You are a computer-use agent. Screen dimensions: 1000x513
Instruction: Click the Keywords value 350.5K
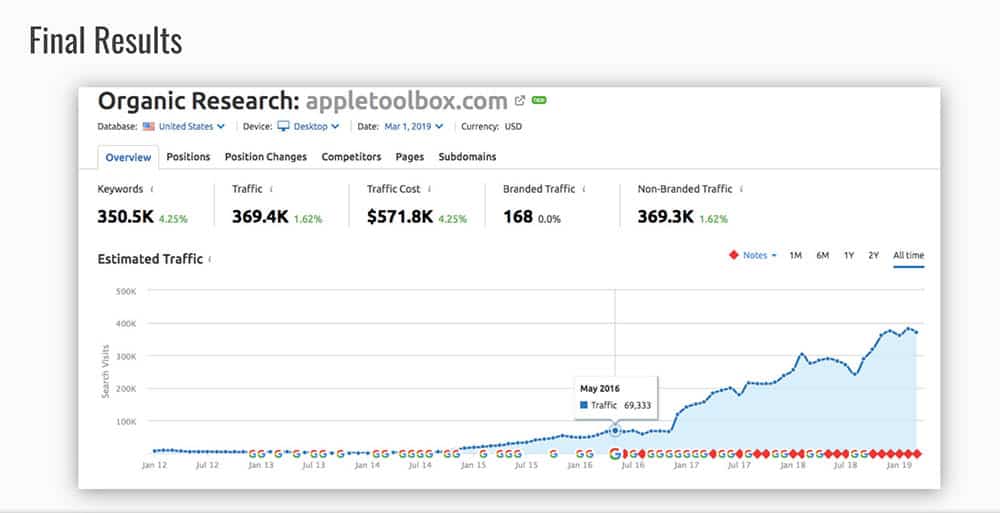[x=126, y=217]
